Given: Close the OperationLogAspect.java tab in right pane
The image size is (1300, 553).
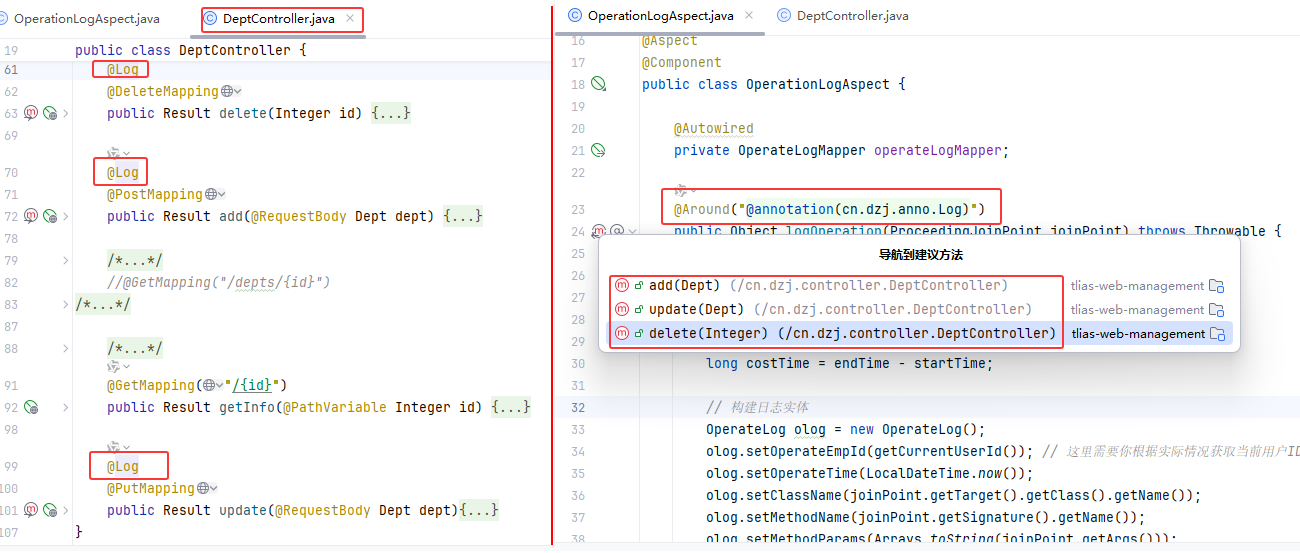Looking at the screenshot, I should pos(750,16).
